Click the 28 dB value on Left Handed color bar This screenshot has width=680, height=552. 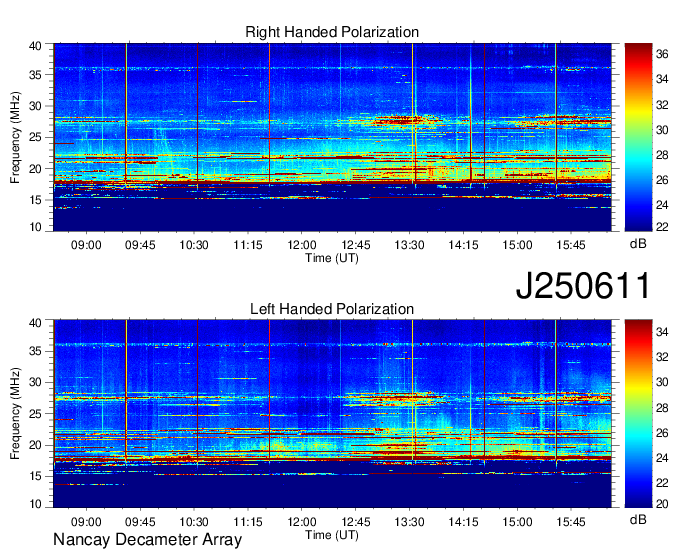click(x=662, y=408)
